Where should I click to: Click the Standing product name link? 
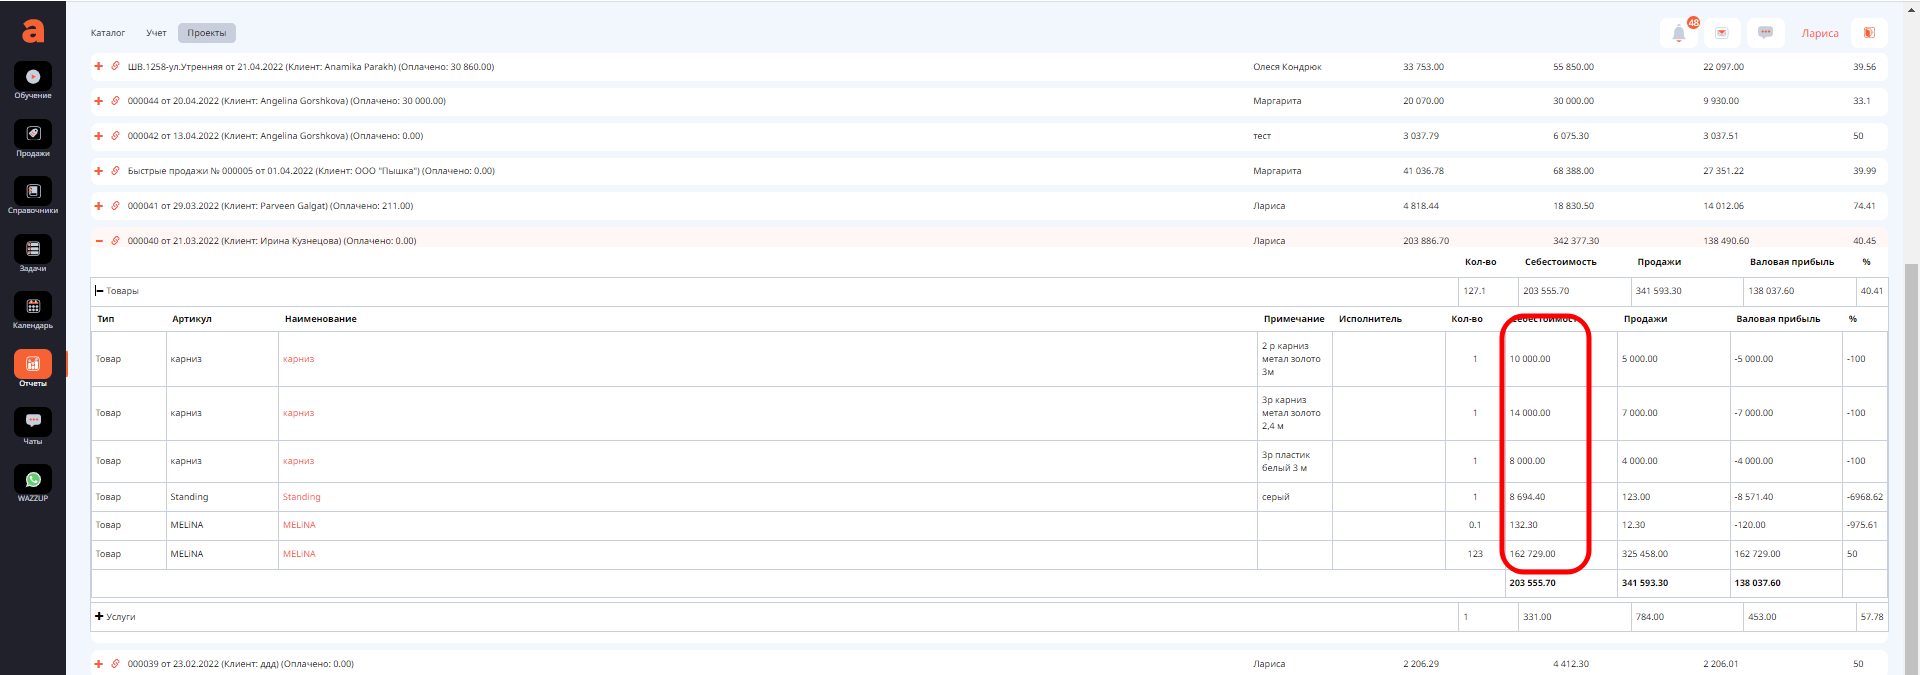click(301, 497)
